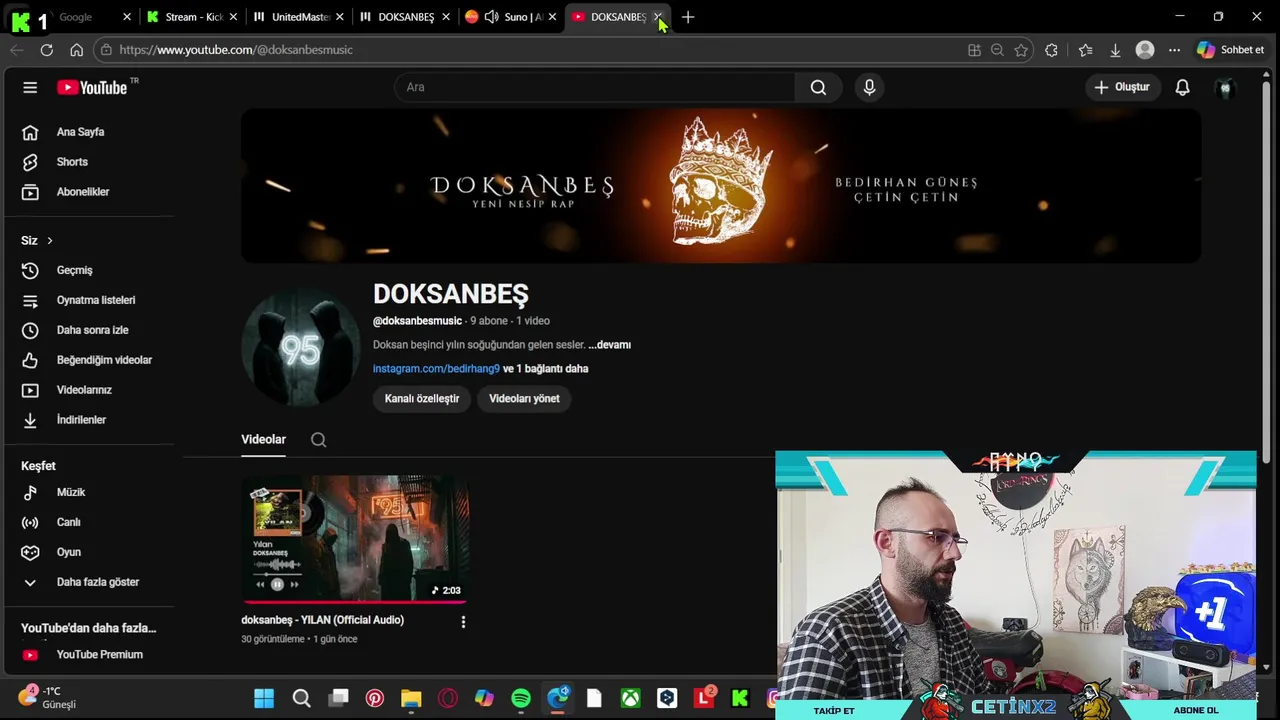Search within channel videos icon
1280x720 pixels.
pos(318,440)
